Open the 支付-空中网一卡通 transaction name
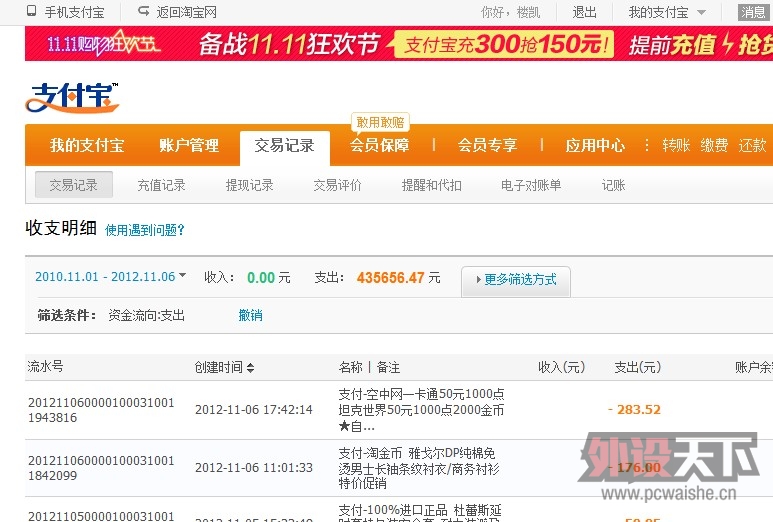This screenshot has height=522, width=773. coord(422,410)
